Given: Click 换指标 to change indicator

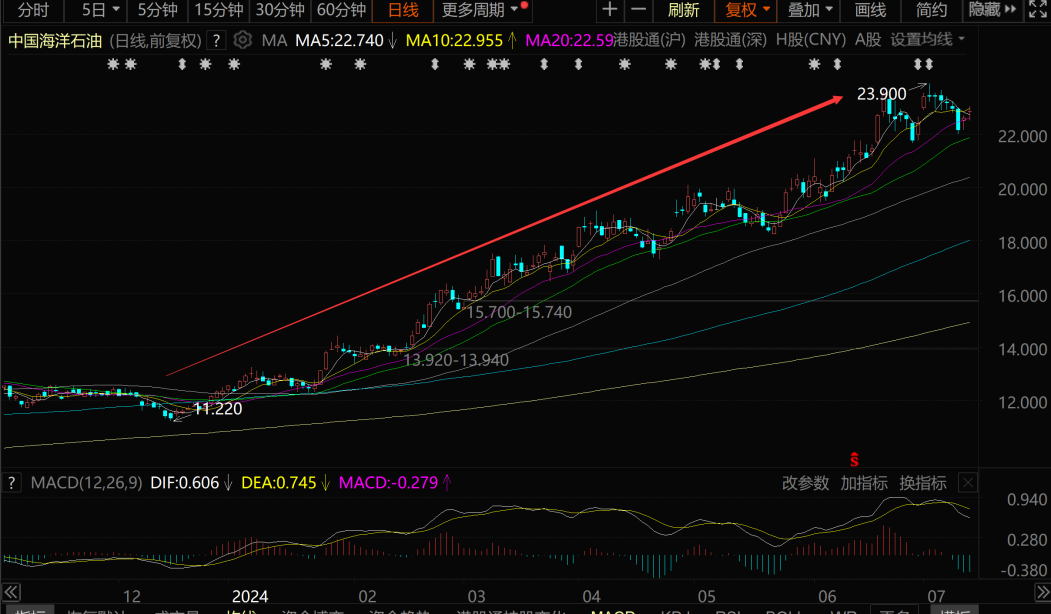Looking at the screenshot, I should pos(923,483).
